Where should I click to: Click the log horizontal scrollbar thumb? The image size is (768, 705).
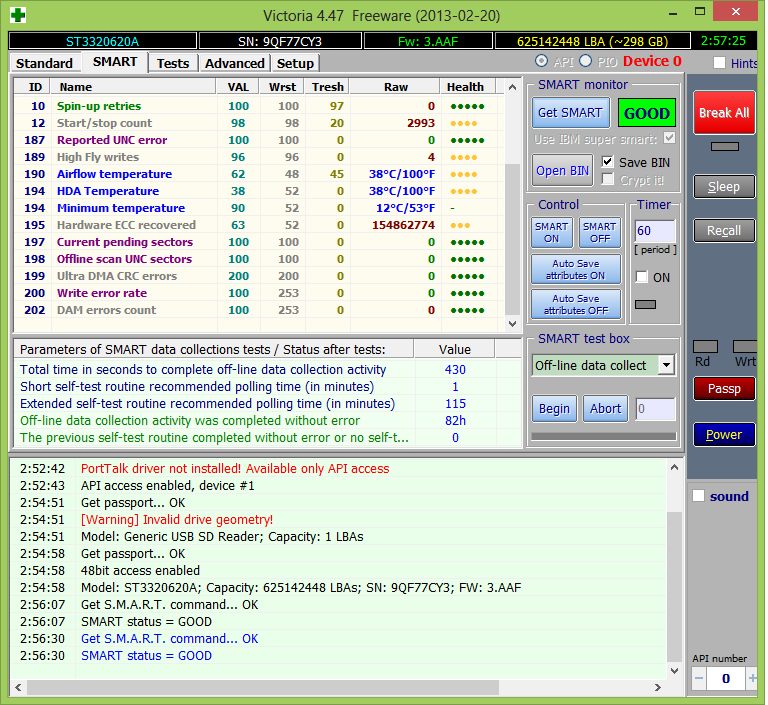pos(263,687)
